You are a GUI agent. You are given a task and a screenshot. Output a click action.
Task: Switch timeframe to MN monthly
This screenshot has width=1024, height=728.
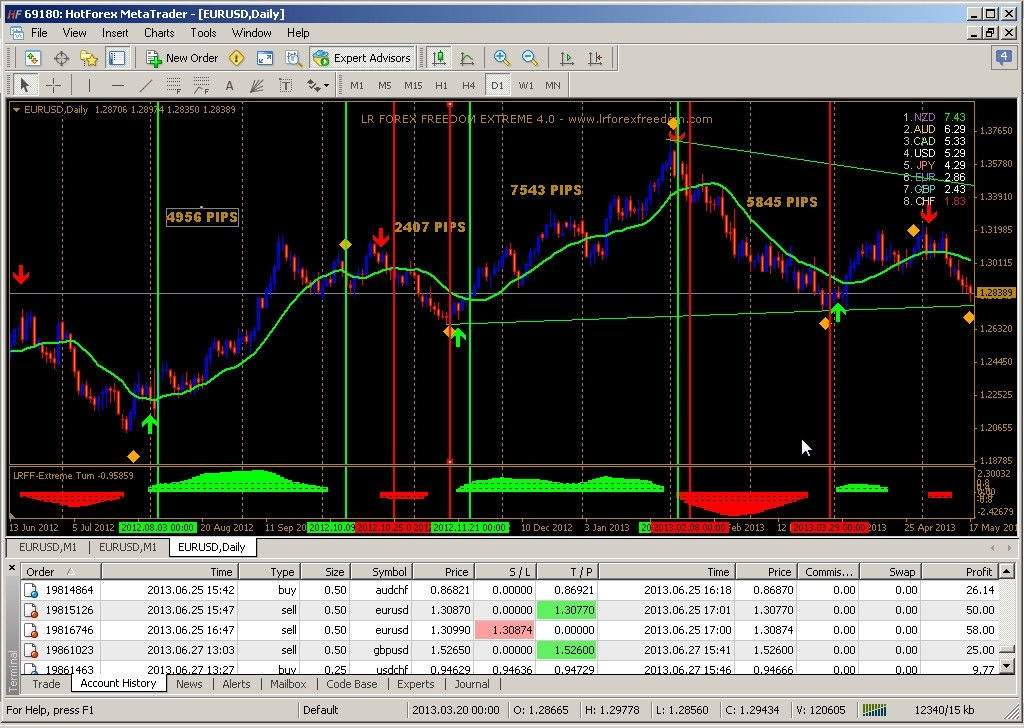[553, 86]
